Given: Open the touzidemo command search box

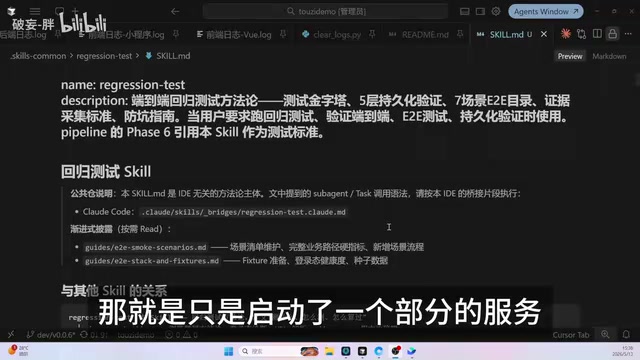Looking at the screenshot, I should point(325,11).
